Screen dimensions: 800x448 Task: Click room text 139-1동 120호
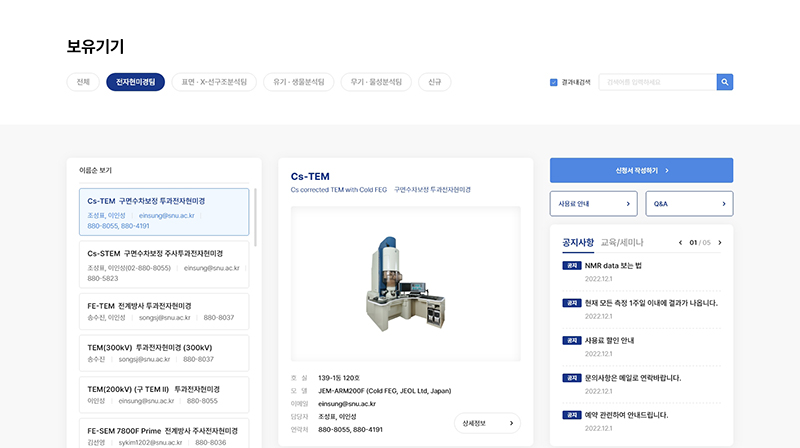[339, 378]
